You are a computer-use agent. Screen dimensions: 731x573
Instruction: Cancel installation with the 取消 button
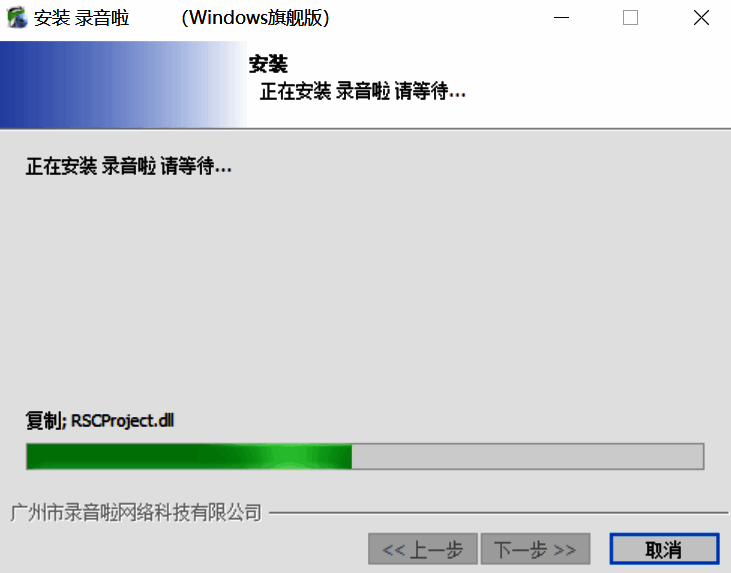coord(664,549)
